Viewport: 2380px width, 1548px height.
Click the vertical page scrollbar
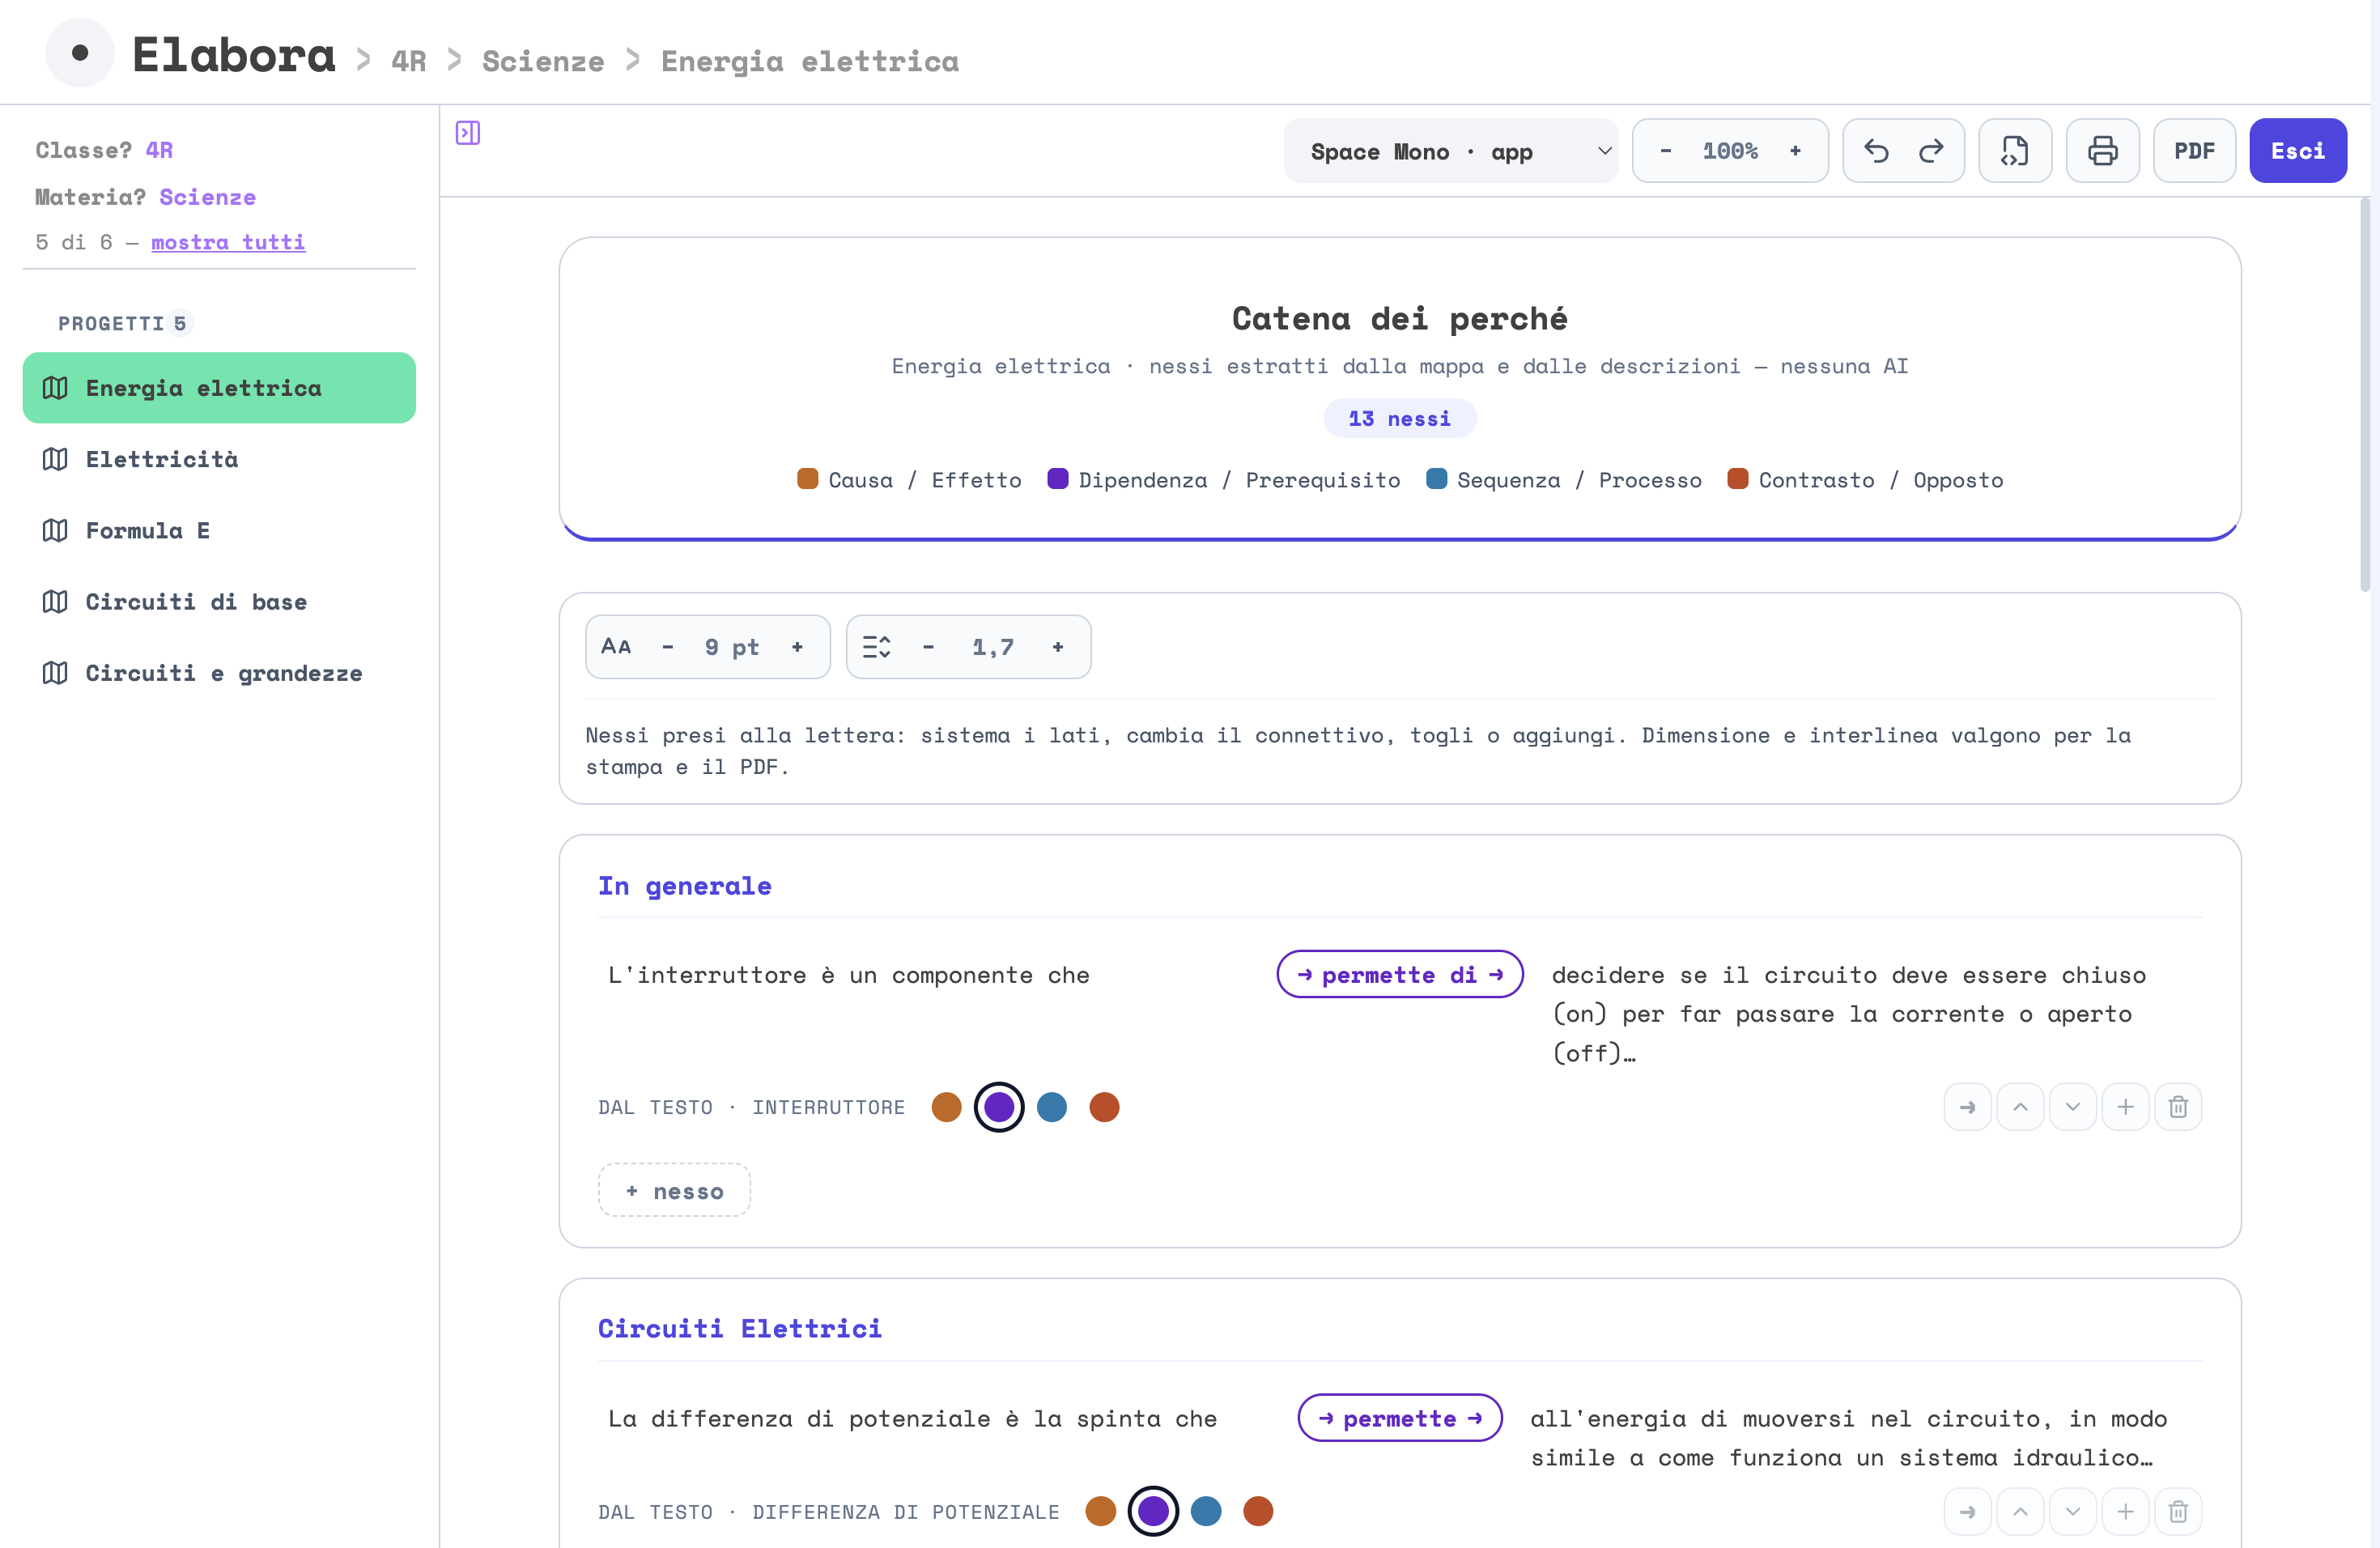(2364, 396)
